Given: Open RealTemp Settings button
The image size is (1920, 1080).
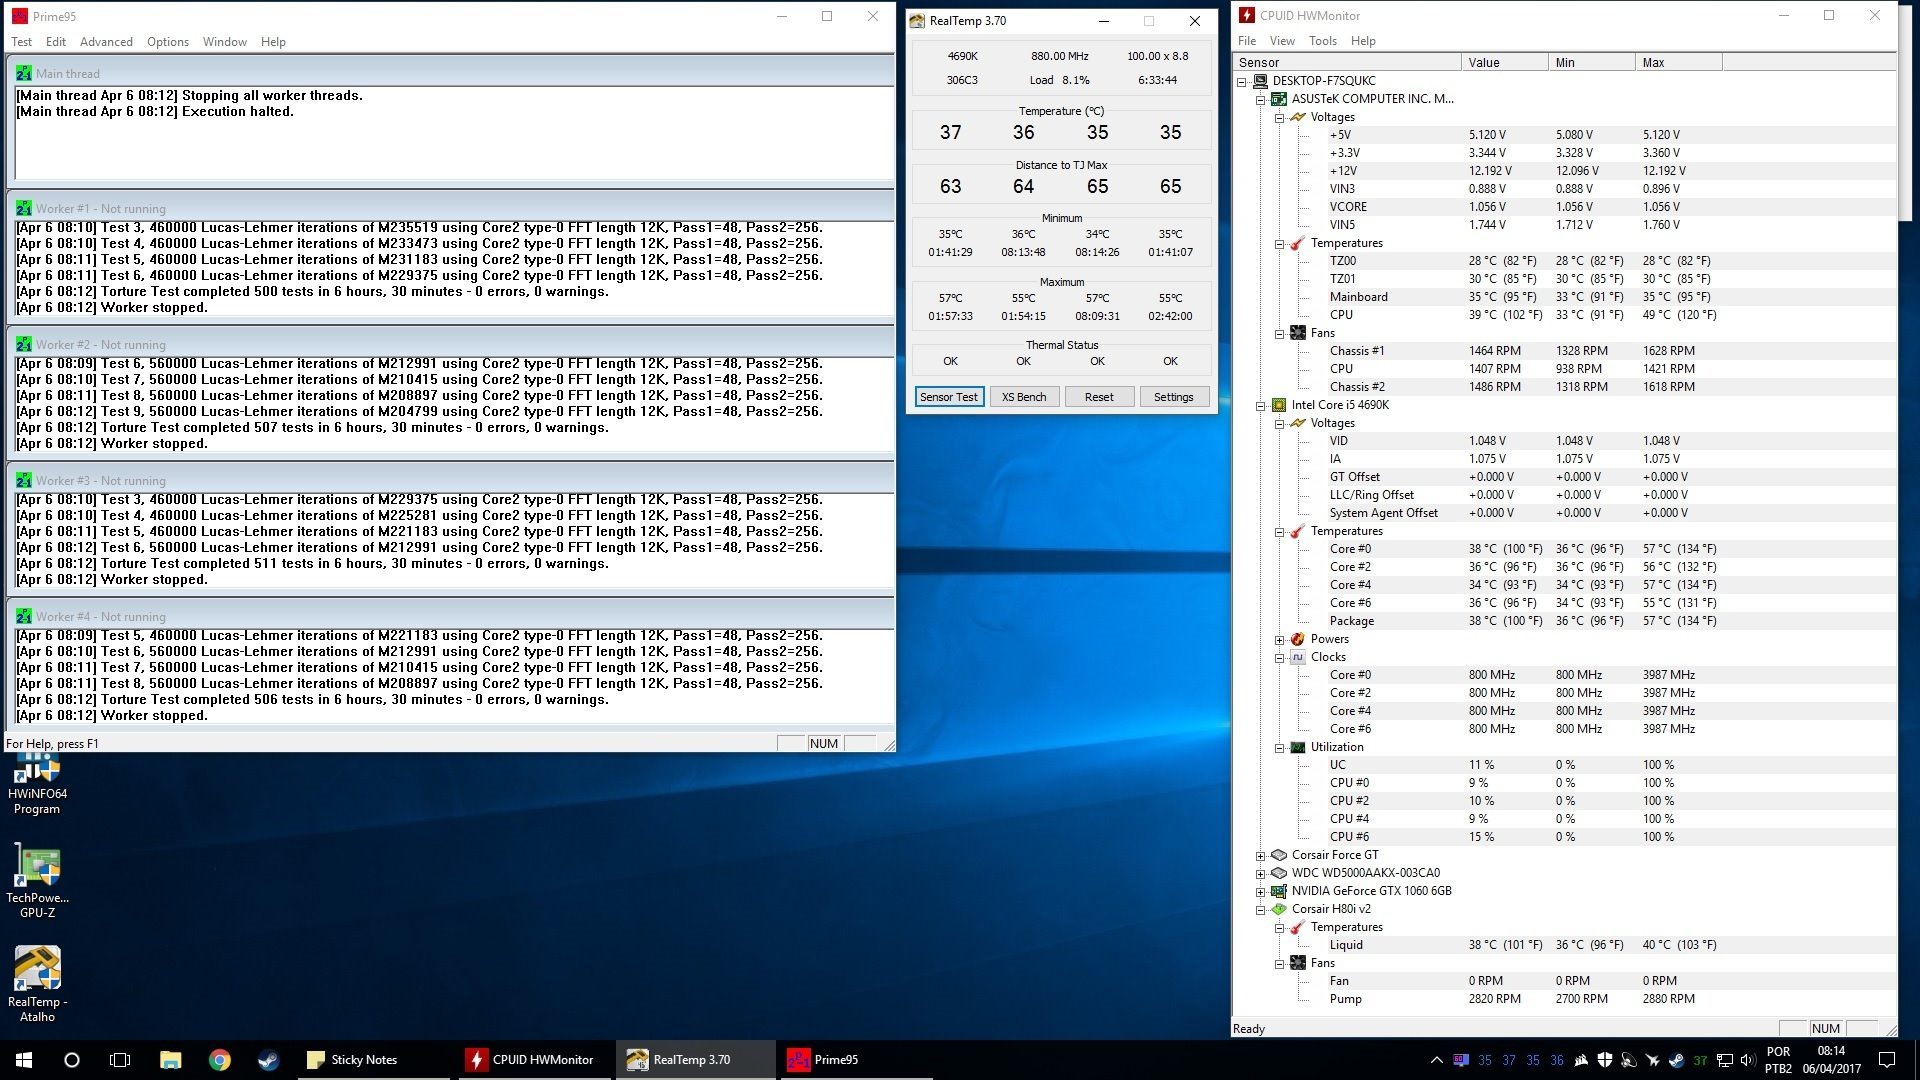Looking at the screenshot, I should tap(1173, 397).
